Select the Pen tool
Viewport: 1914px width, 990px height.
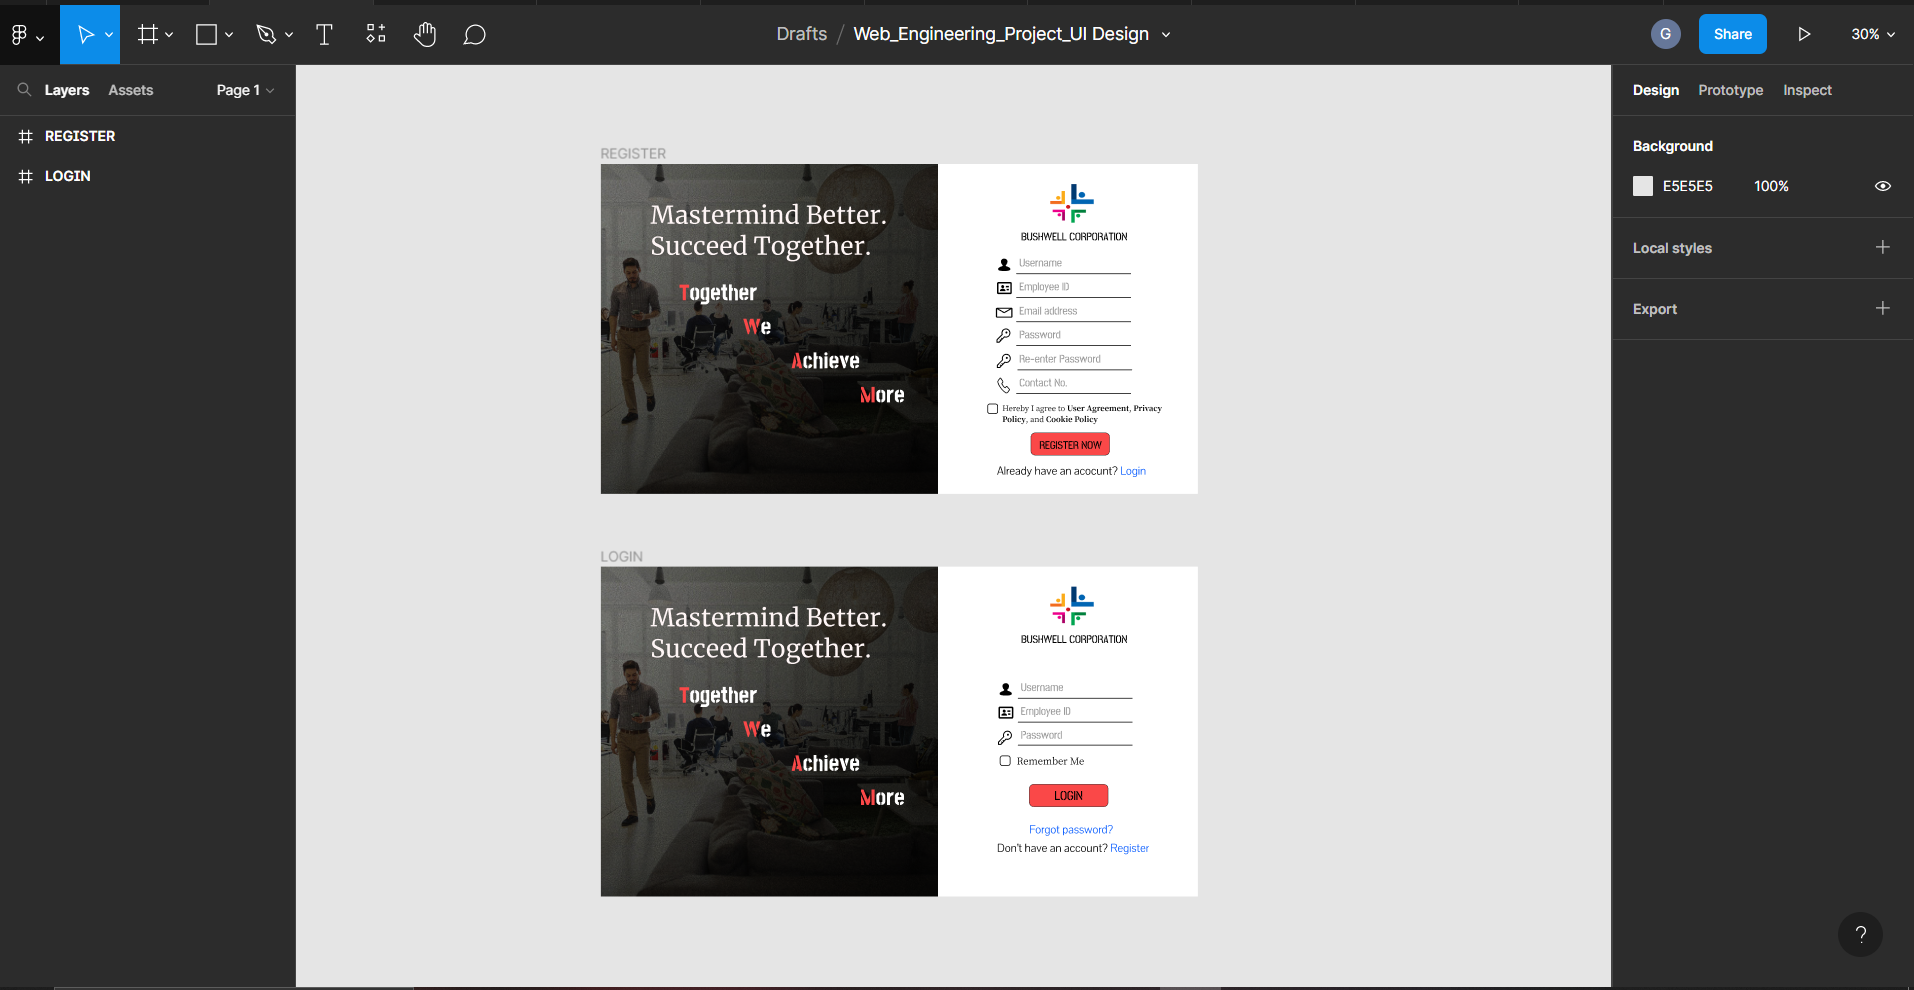264,33
